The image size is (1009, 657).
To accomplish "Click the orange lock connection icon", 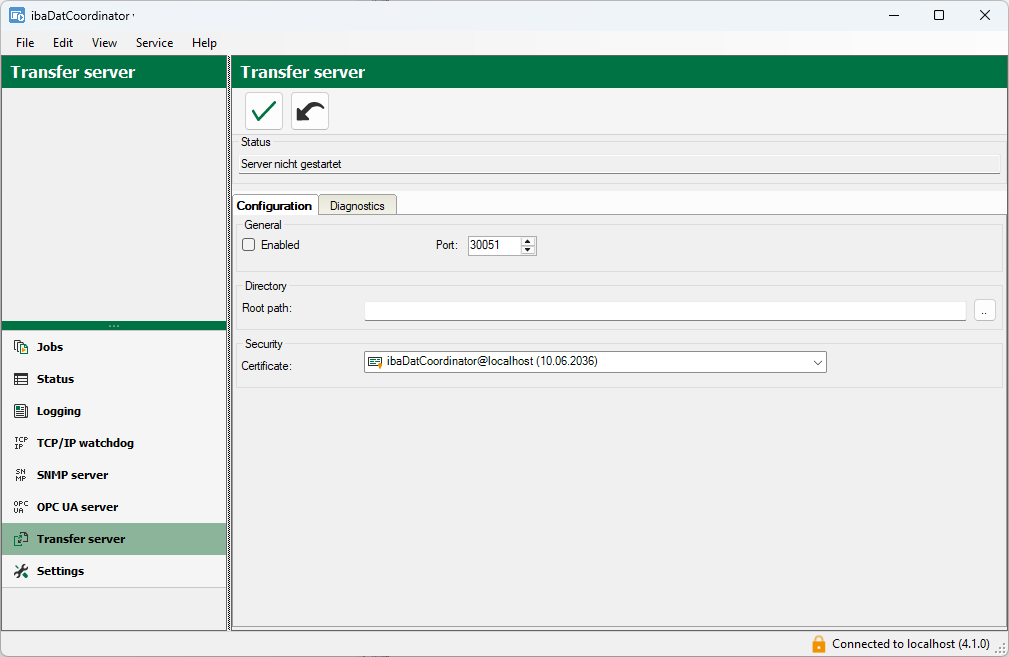I will pos(819,644).
